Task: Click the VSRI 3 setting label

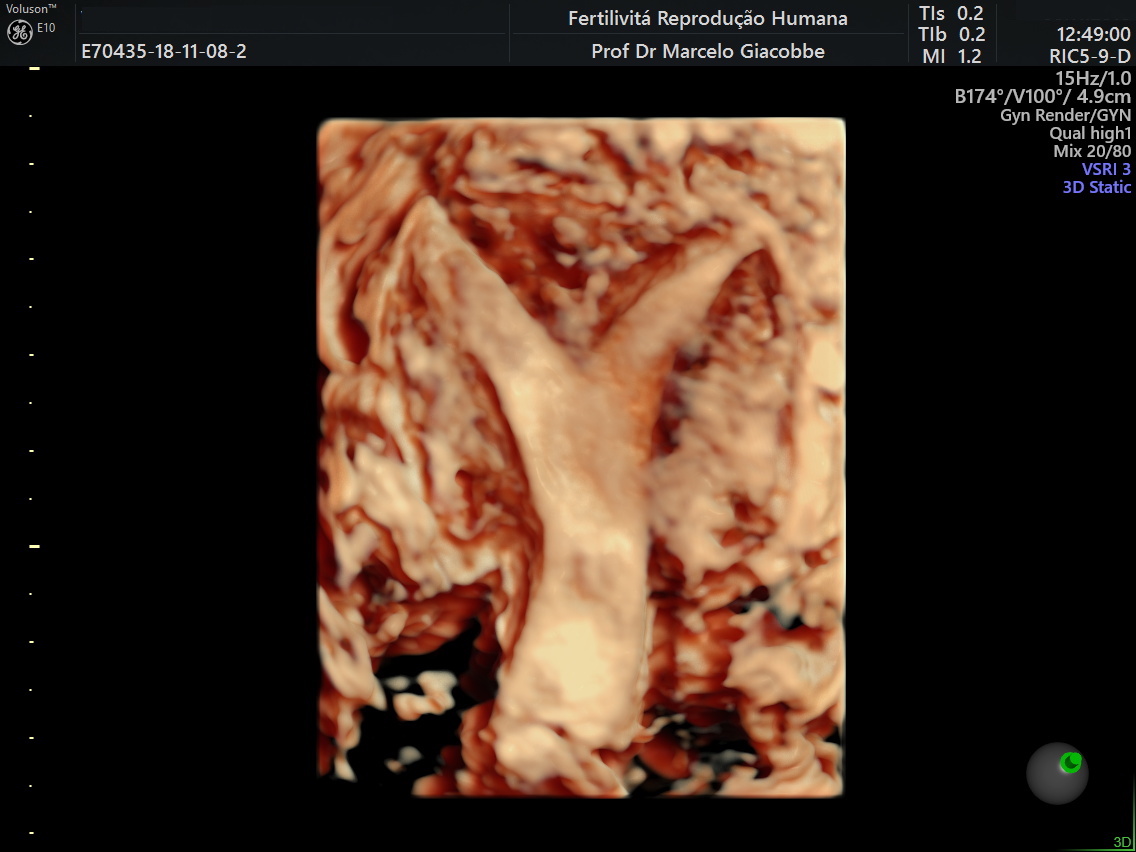Action: pos(1106,169)
